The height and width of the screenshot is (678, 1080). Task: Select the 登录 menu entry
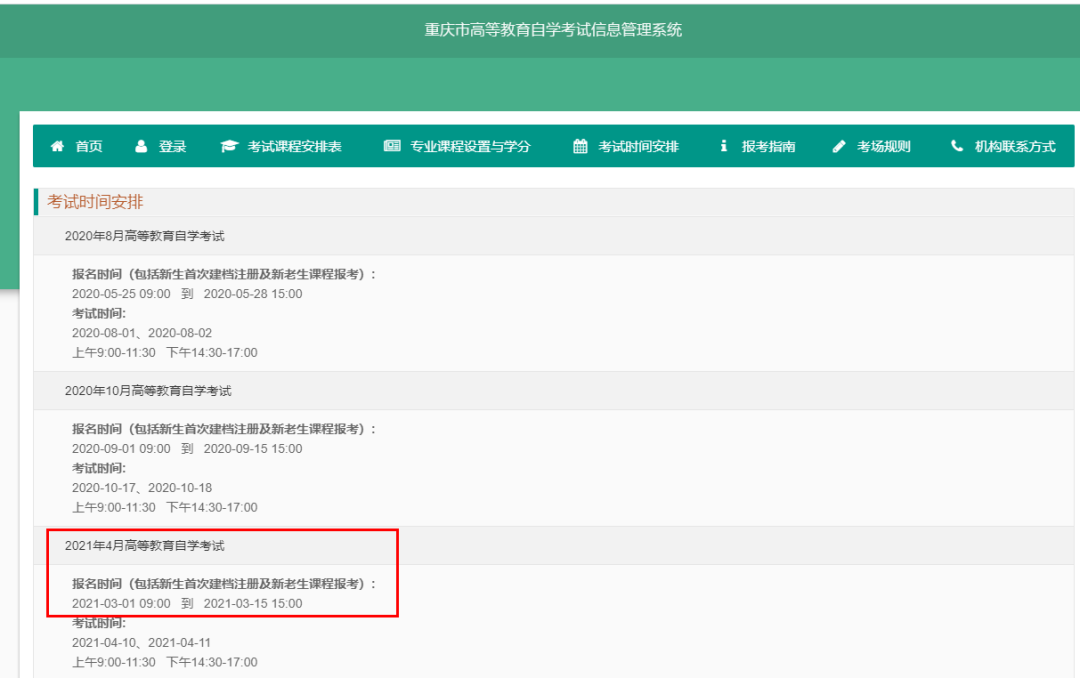170,145
